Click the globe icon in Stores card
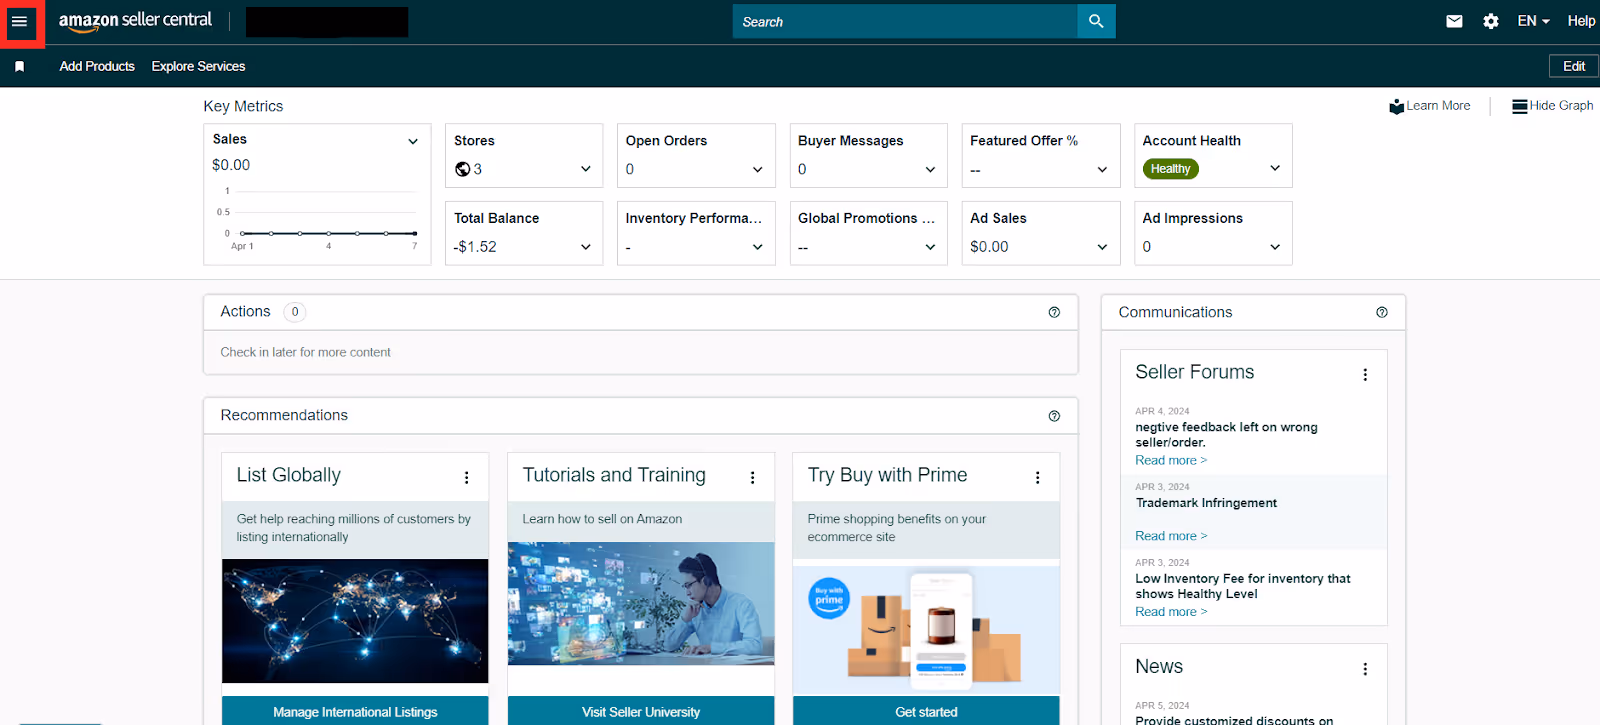This screenshot has height=725, width=1600. pos(462,169)
